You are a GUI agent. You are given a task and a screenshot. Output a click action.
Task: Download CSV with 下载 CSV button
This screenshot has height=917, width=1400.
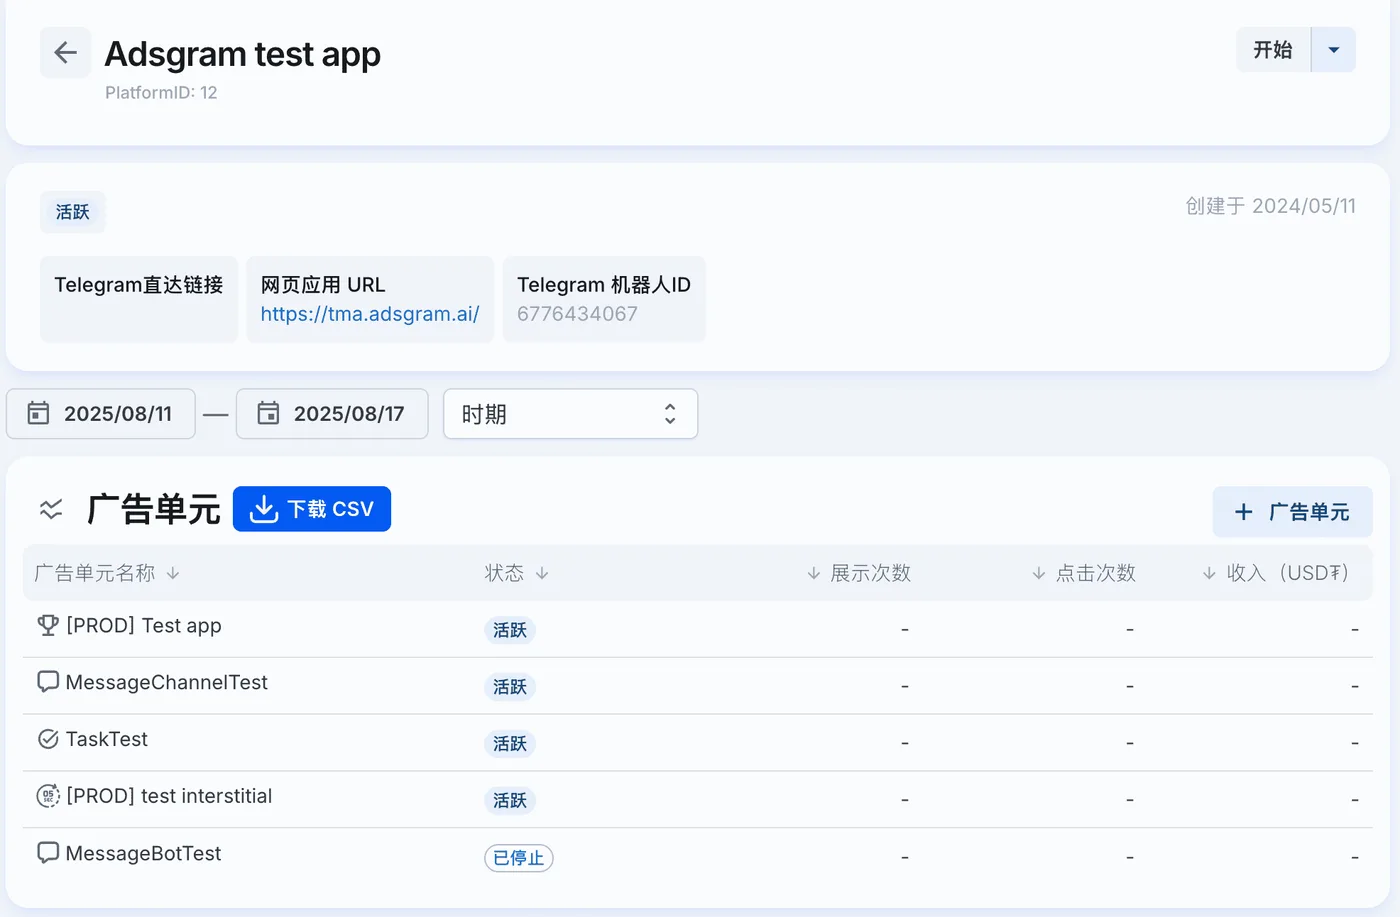(x=312, y=509)
